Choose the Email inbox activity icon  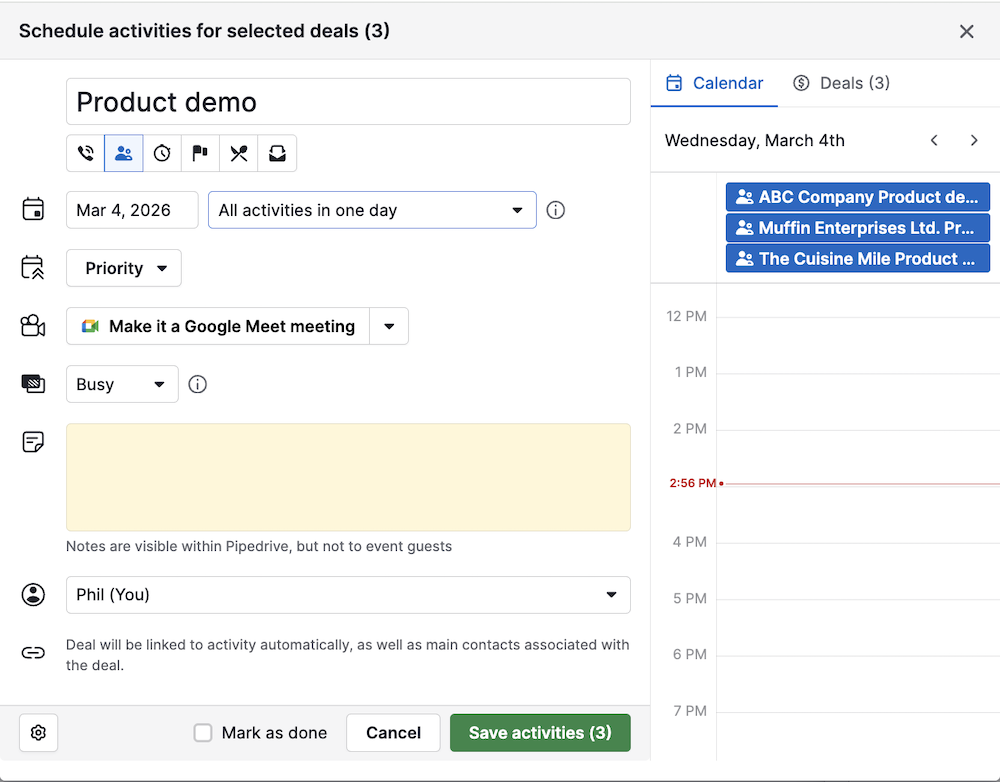coord(277,154)
